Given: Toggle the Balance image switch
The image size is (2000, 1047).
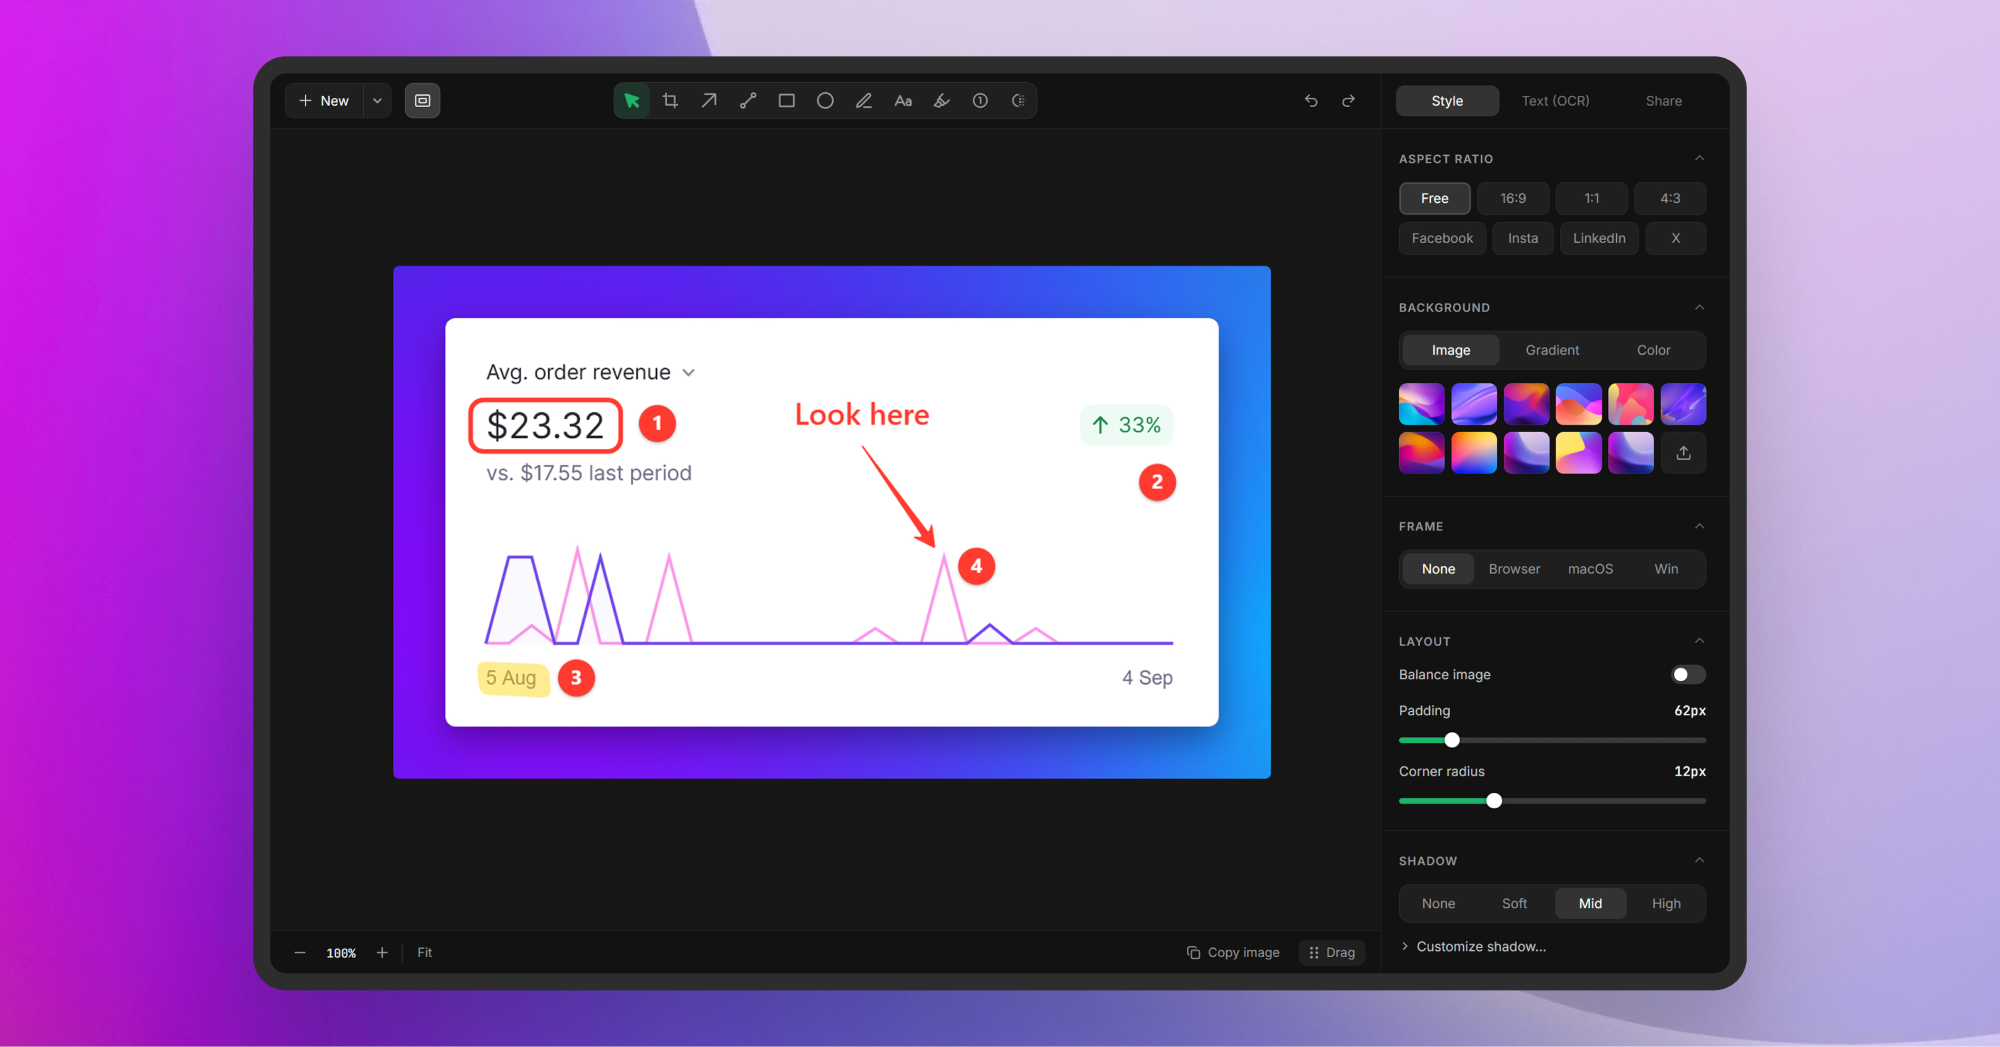Looking at the screenshot, I should coord(1688,675).
